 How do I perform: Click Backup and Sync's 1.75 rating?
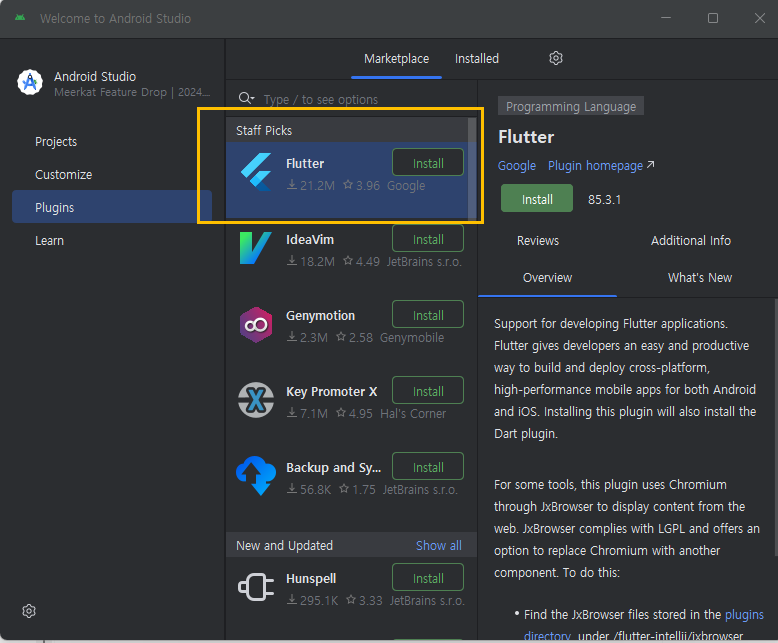coord(357,490)
